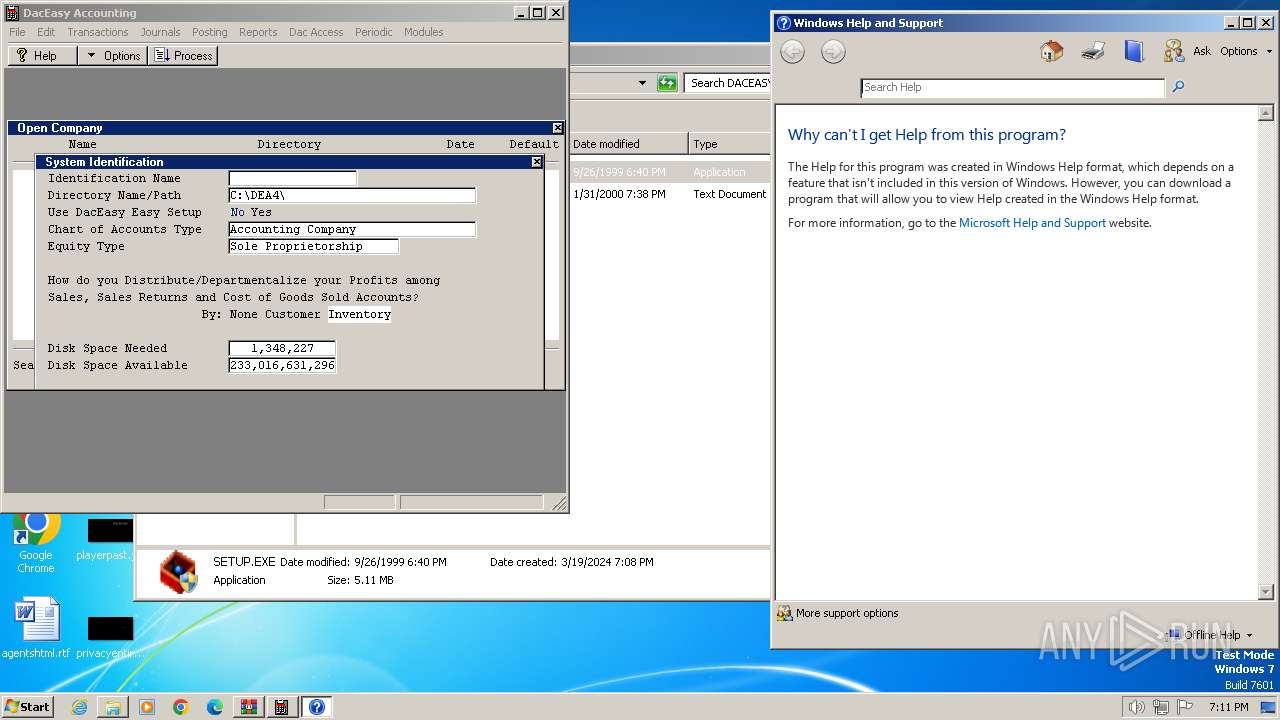The width and height of the screenshot is (1280, 720).
Task: Click the DacEasy Help toolbar button
Action: coord(42,56)
